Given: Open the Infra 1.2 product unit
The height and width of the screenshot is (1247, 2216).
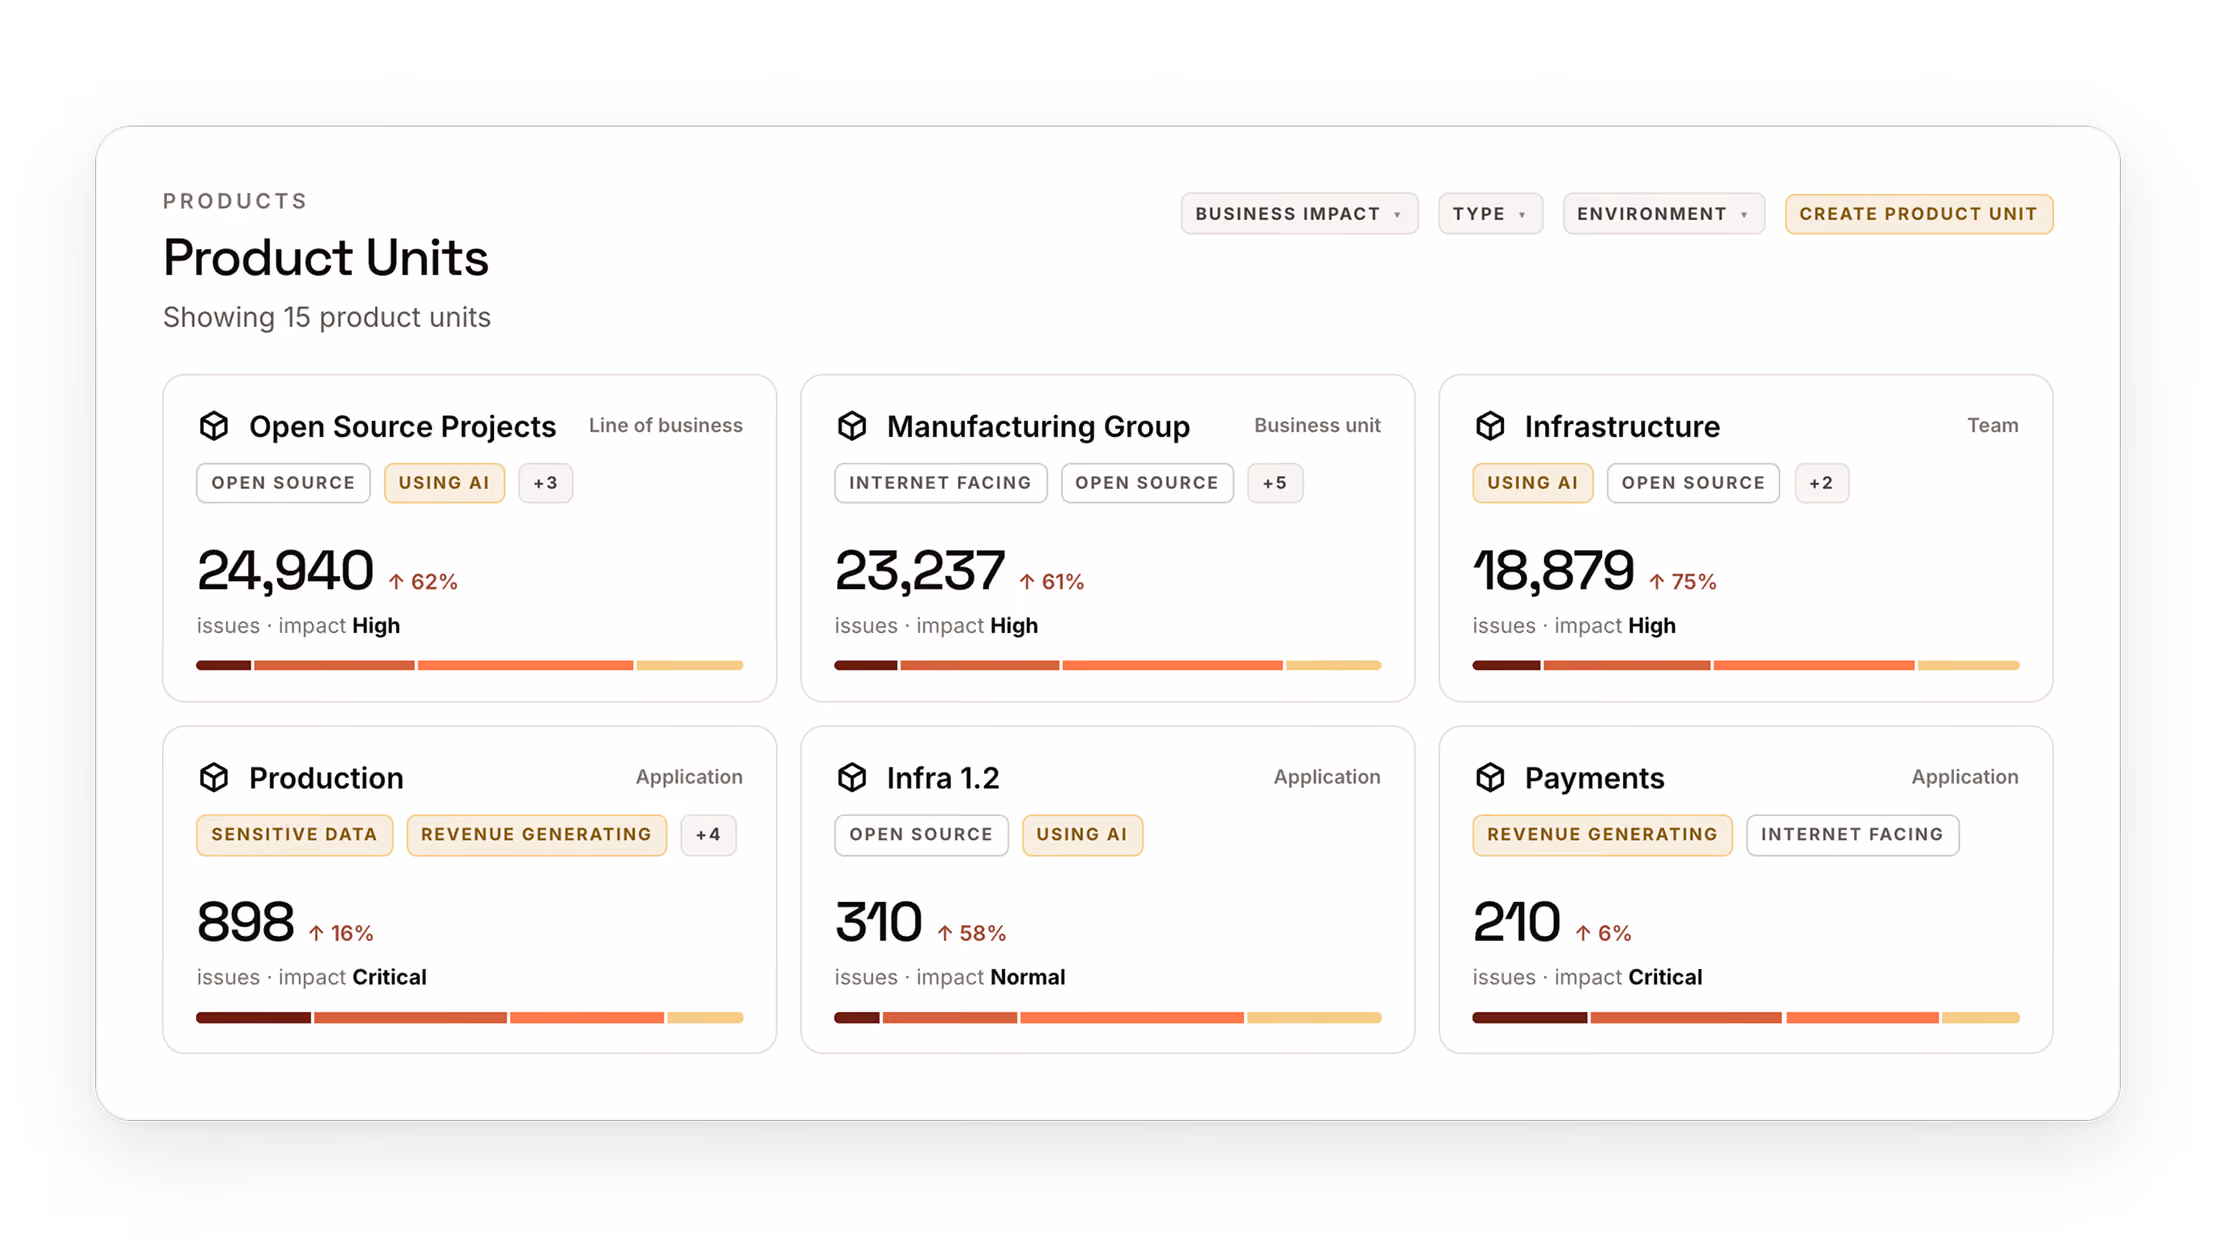Looking at the screenshot, I should pyautogui.click(x=943, y=777).
